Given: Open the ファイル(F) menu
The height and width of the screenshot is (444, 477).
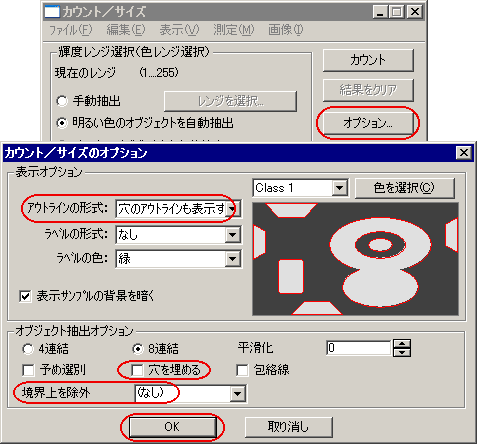Looking at the screenshot, I should pos(70,30).
